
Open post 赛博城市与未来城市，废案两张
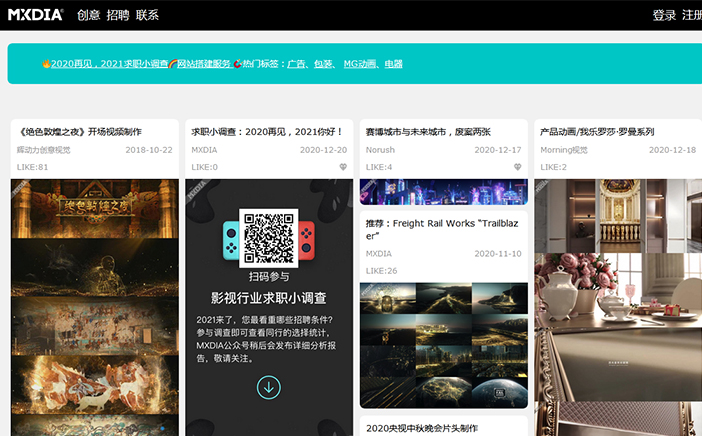pyautogui.click(x=428, y=132)
